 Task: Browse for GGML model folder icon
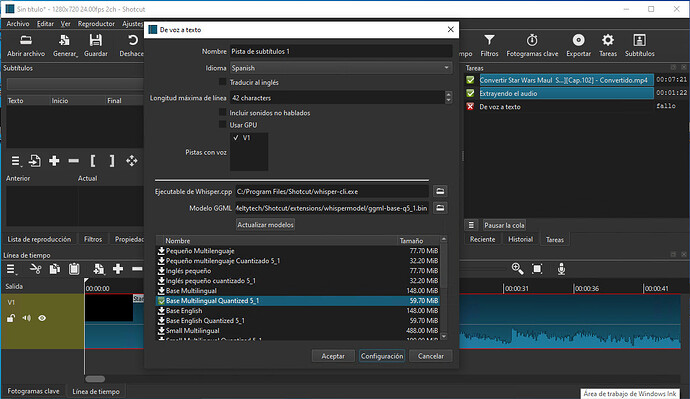[440, 208]
